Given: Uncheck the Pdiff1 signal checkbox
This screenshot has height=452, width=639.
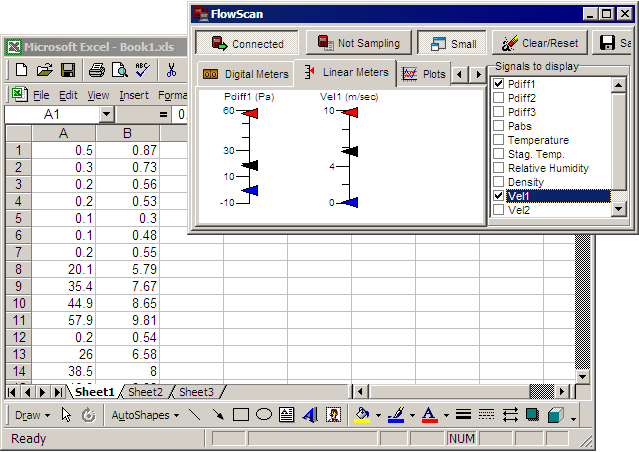Looking at the screenshot, I should coord(498,84).
